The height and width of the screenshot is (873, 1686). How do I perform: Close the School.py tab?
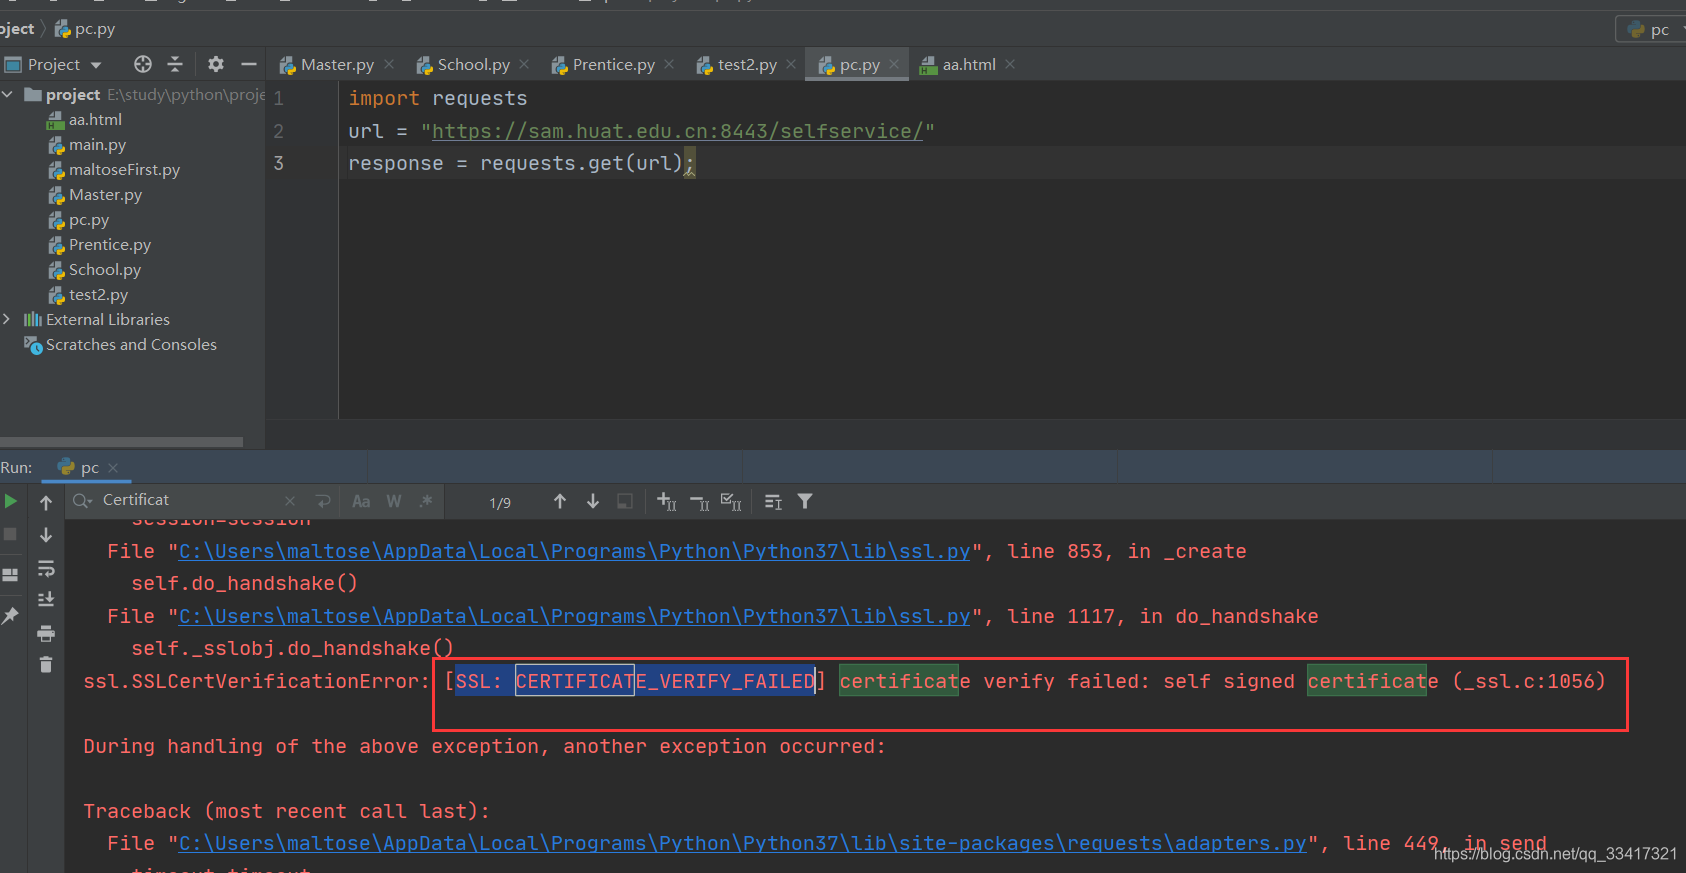point(524,64)
